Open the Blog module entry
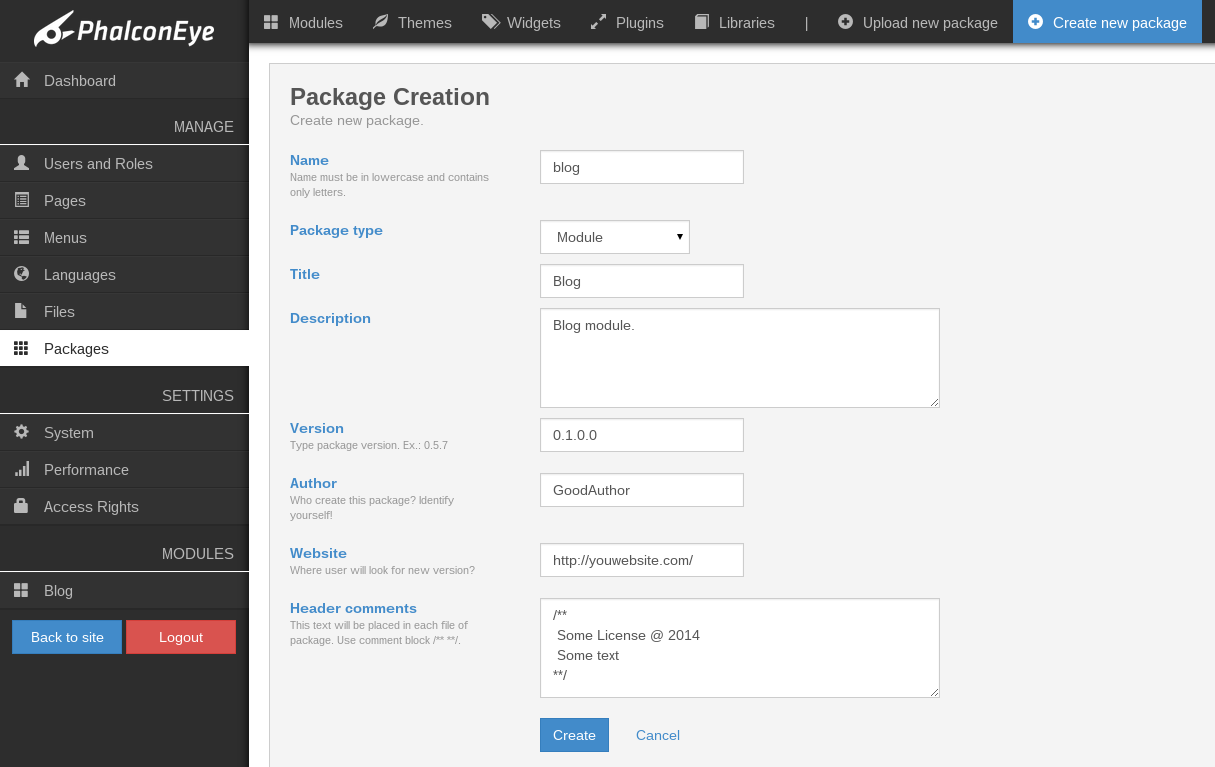Screen dimensions: 1215x767 pos(124,590)
